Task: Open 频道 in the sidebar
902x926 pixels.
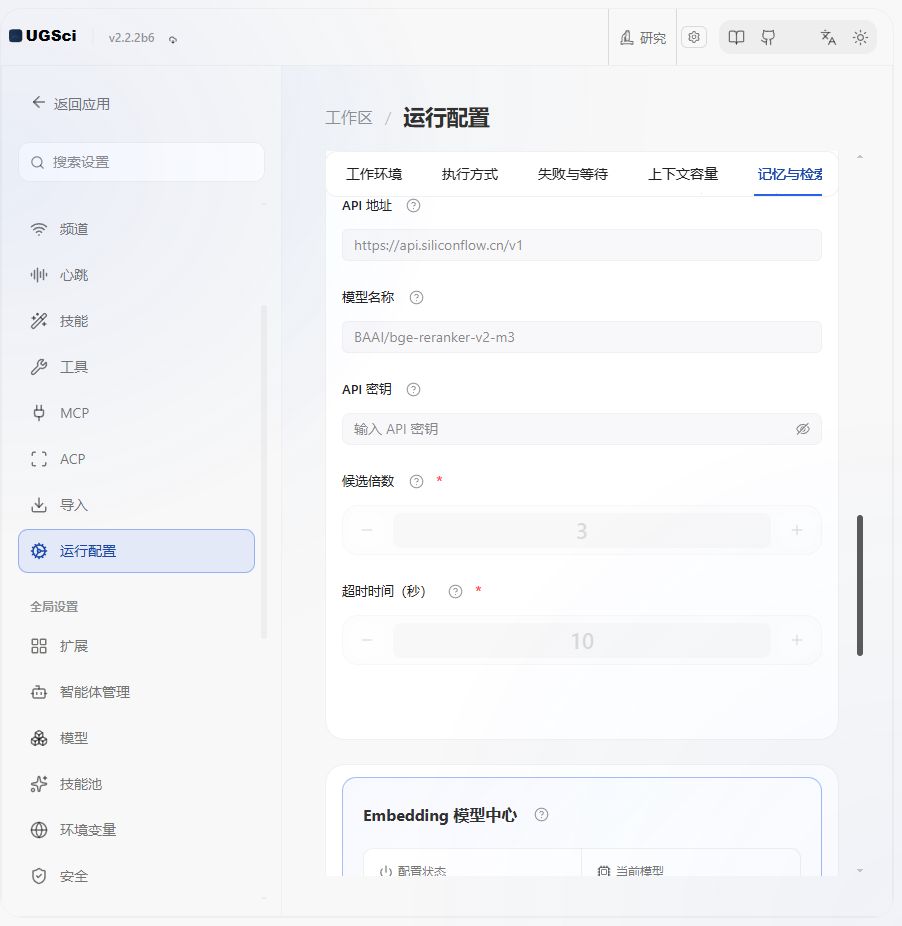Action: tap(136, 229)
